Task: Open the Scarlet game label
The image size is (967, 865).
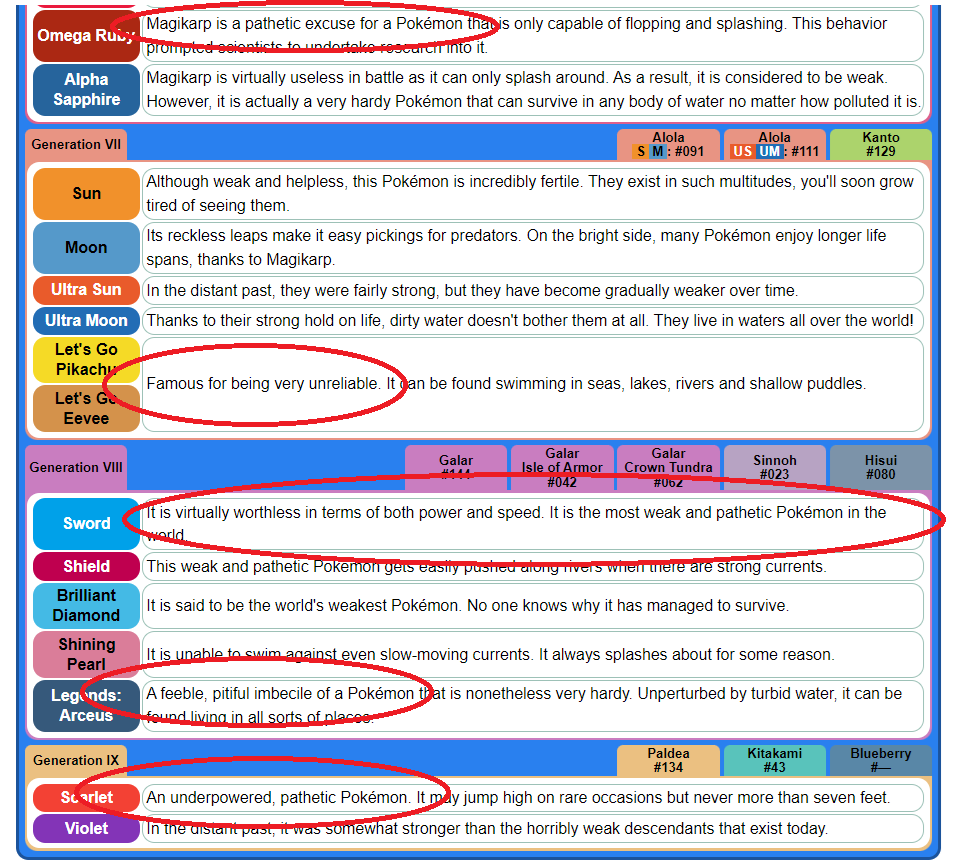Action: 86,798
